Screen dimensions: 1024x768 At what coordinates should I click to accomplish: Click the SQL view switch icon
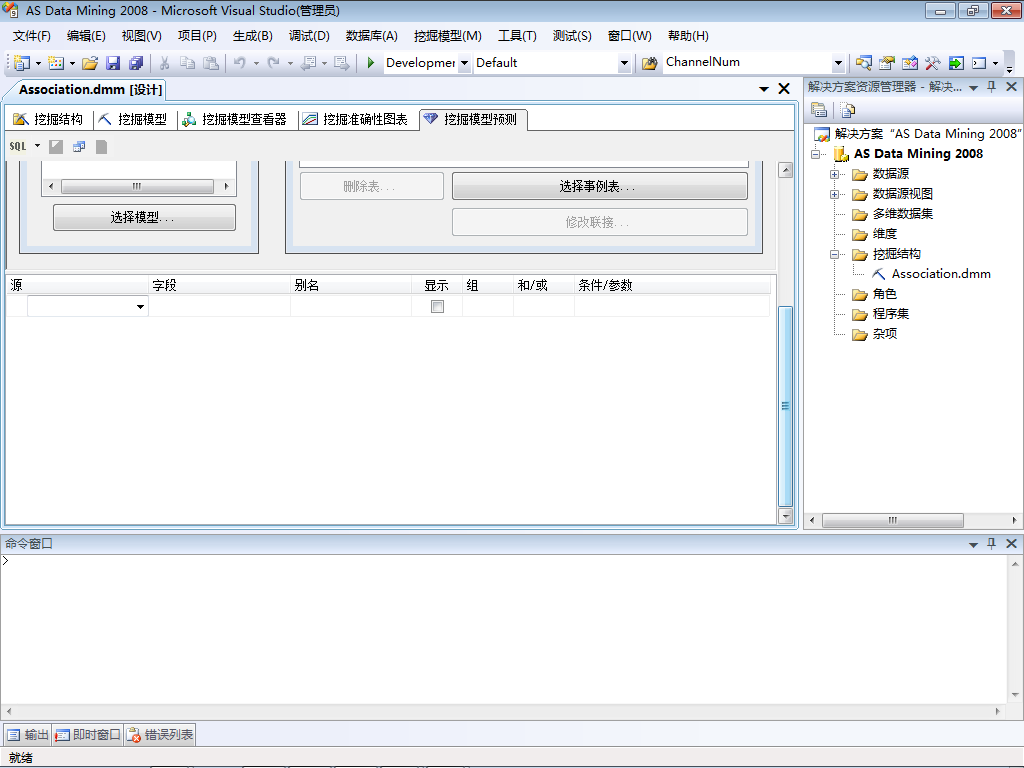click(x=18, y=146)
